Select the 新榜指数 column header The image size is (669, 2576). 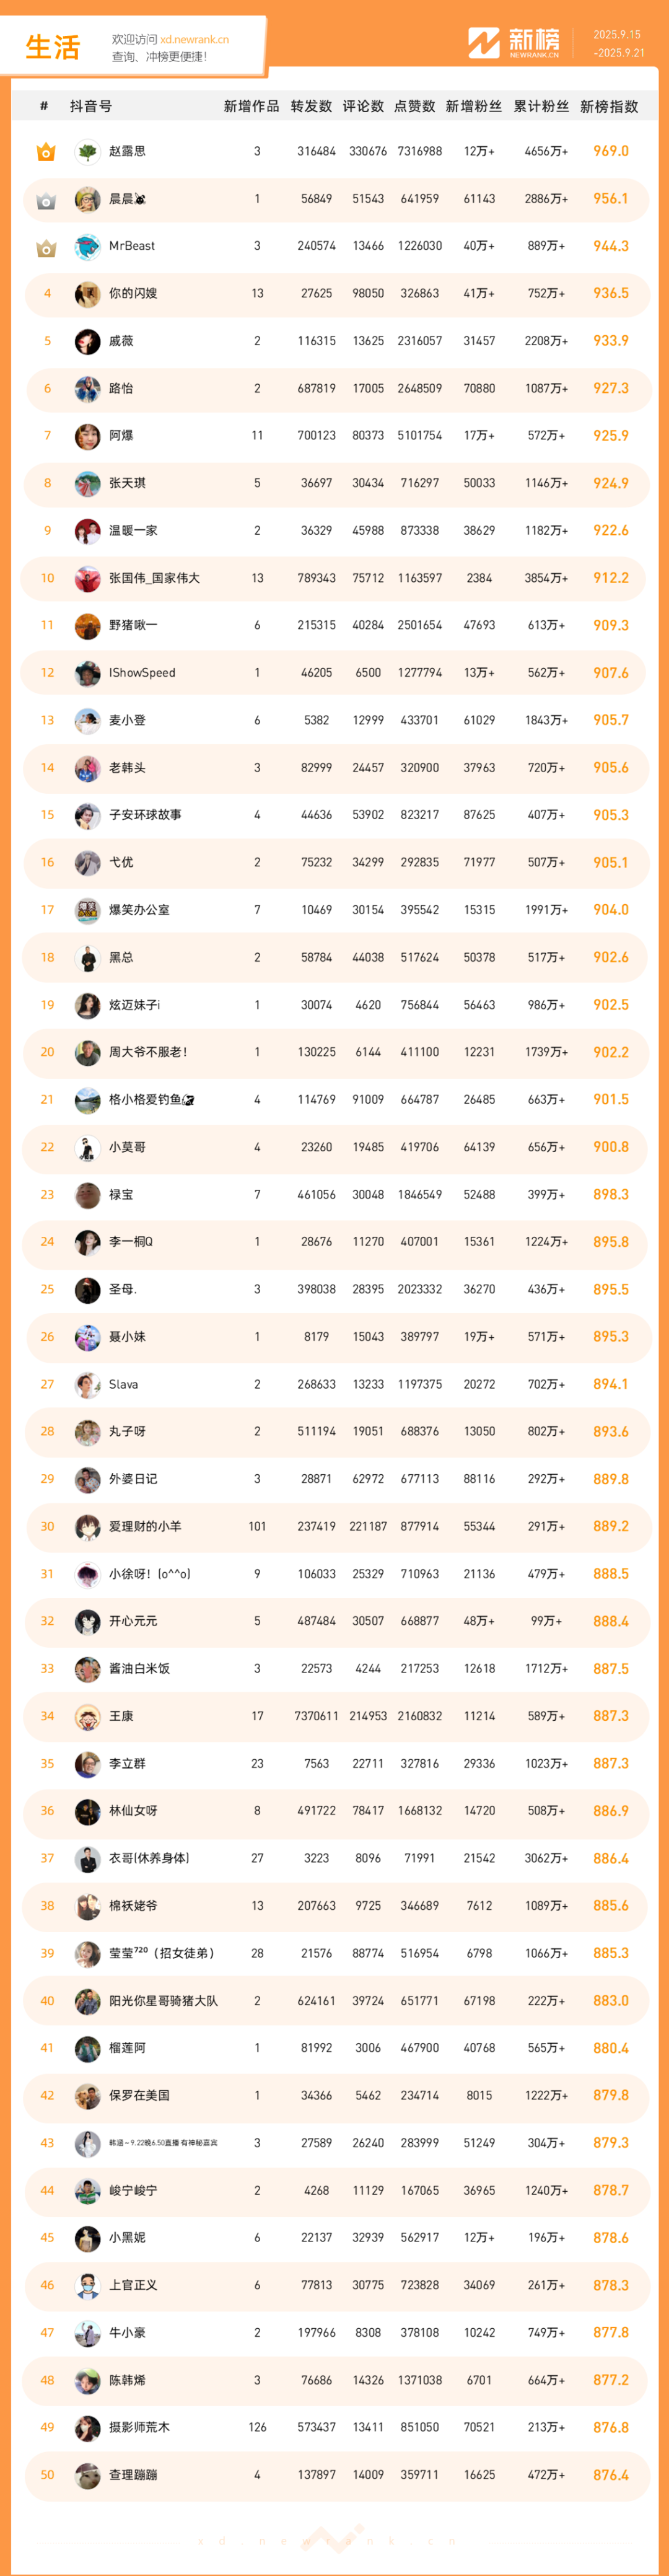coord(609,106)
